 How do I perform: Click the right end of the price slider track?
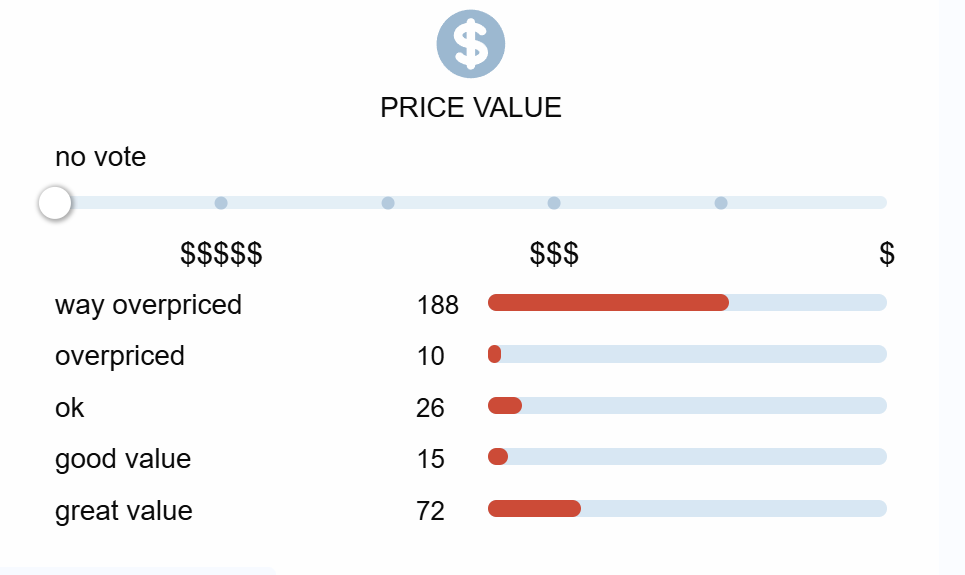(880, 203)
